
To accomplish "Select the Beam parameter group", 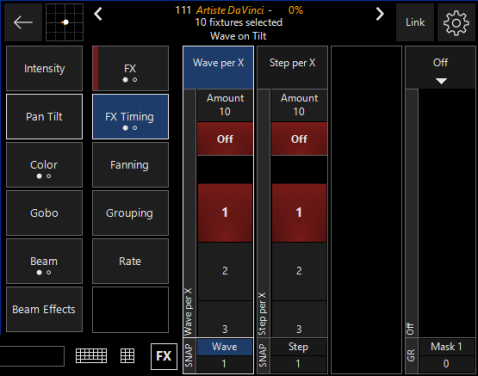I will pyautogui.click(x=44, y=261).
